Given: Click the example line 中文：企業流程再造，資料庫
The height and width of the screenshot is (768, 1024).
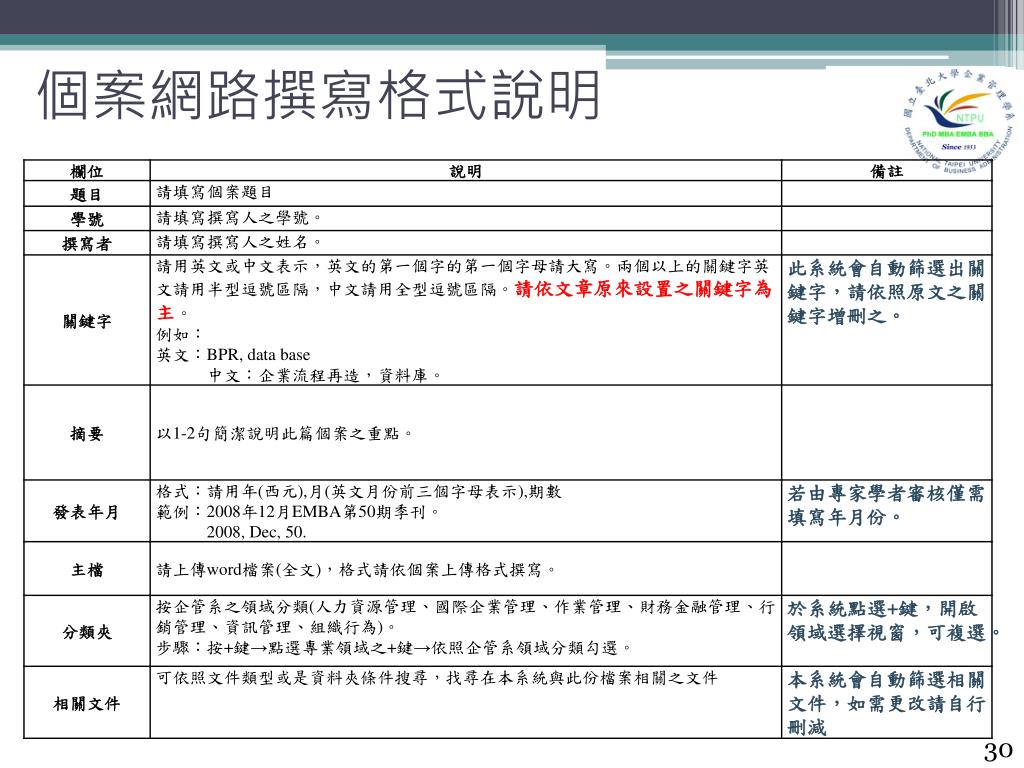Looking at the screenshot, I should coord(325,376).
